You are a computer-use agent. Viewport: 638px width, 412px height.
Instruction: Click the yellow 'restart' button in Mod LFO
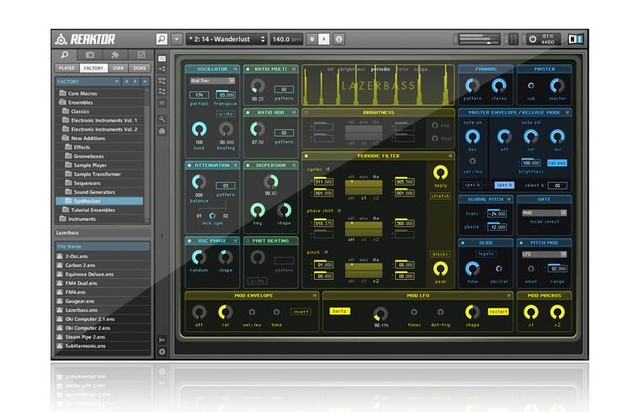tap(498, 312)
